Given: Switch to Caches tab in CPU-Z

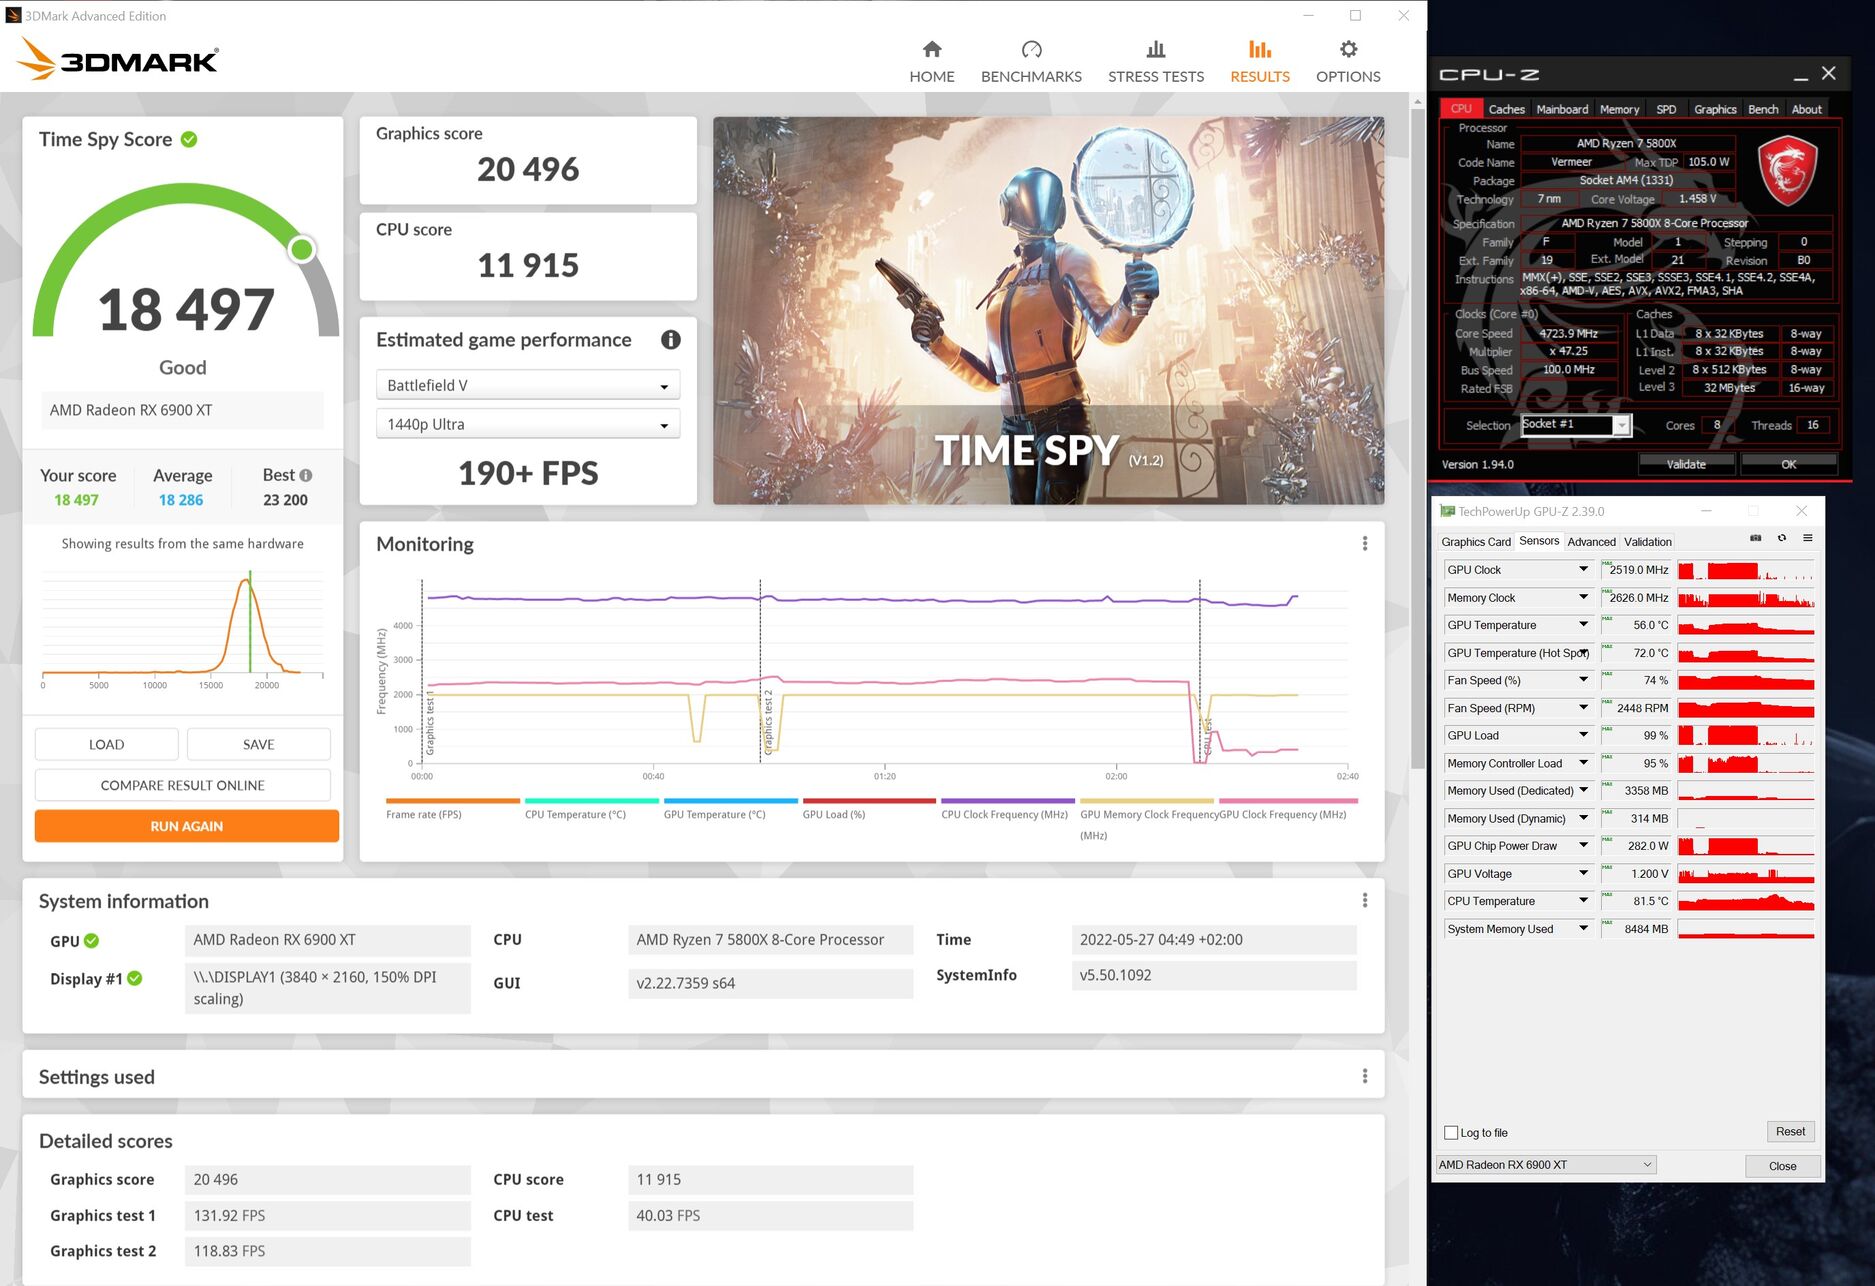Looking at the screenshot, I should 1506,109.
